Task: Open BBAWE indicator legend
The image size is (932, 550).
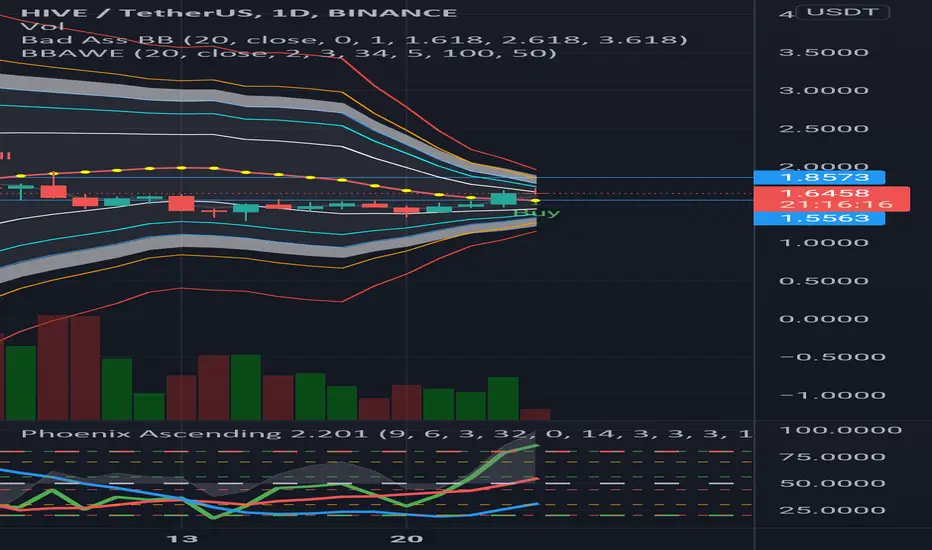Action: point(289,54)
